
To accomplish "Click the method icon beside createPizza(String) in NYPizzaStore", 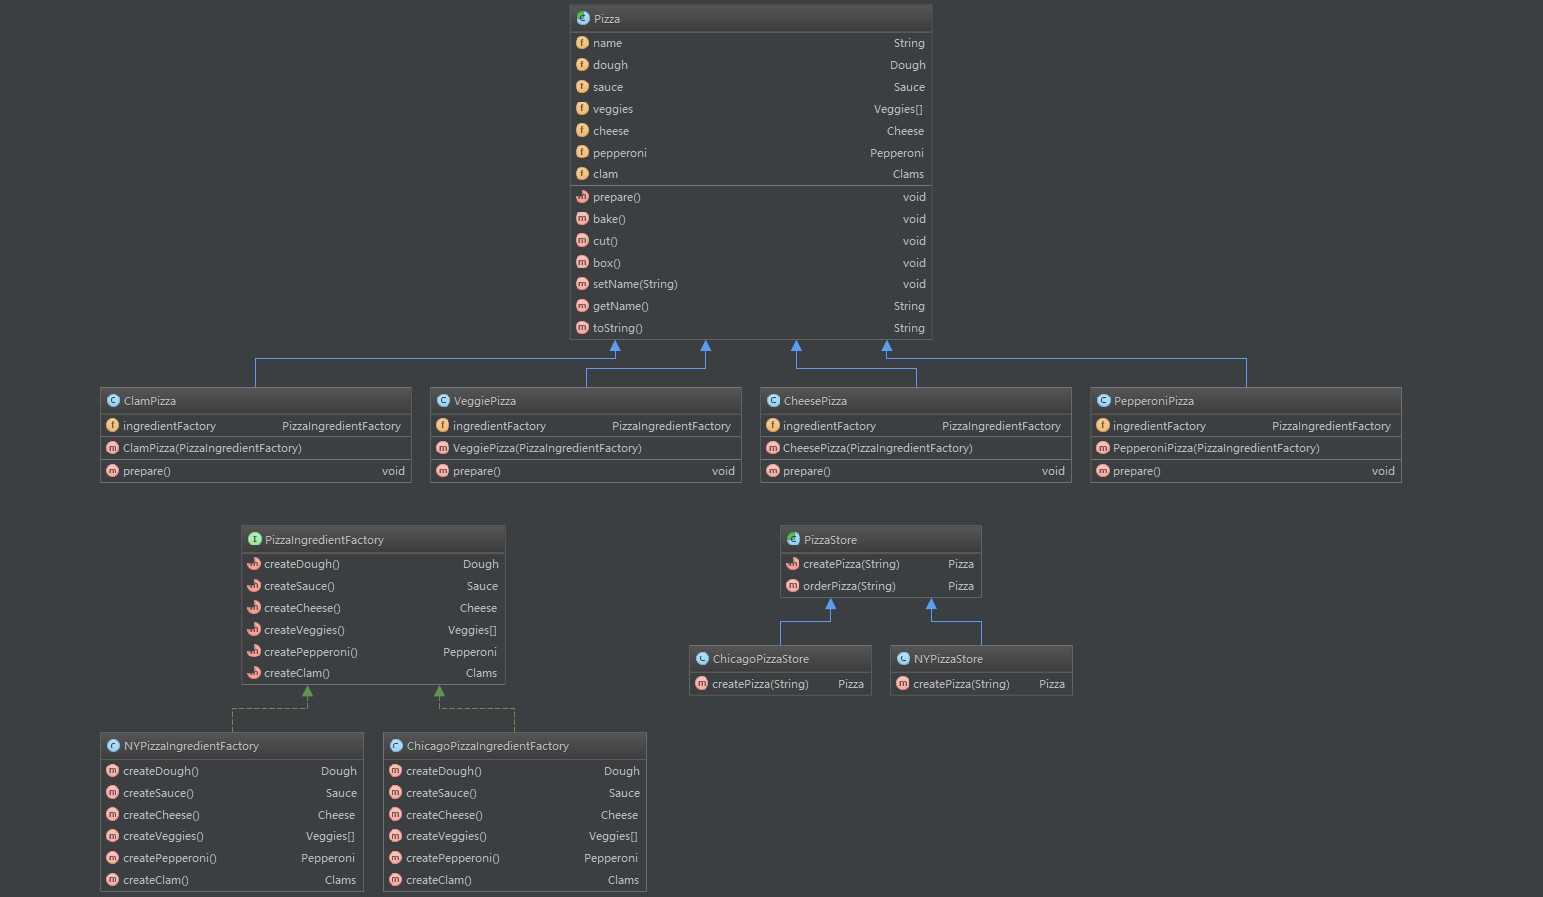I will click(x=902, y=684).
